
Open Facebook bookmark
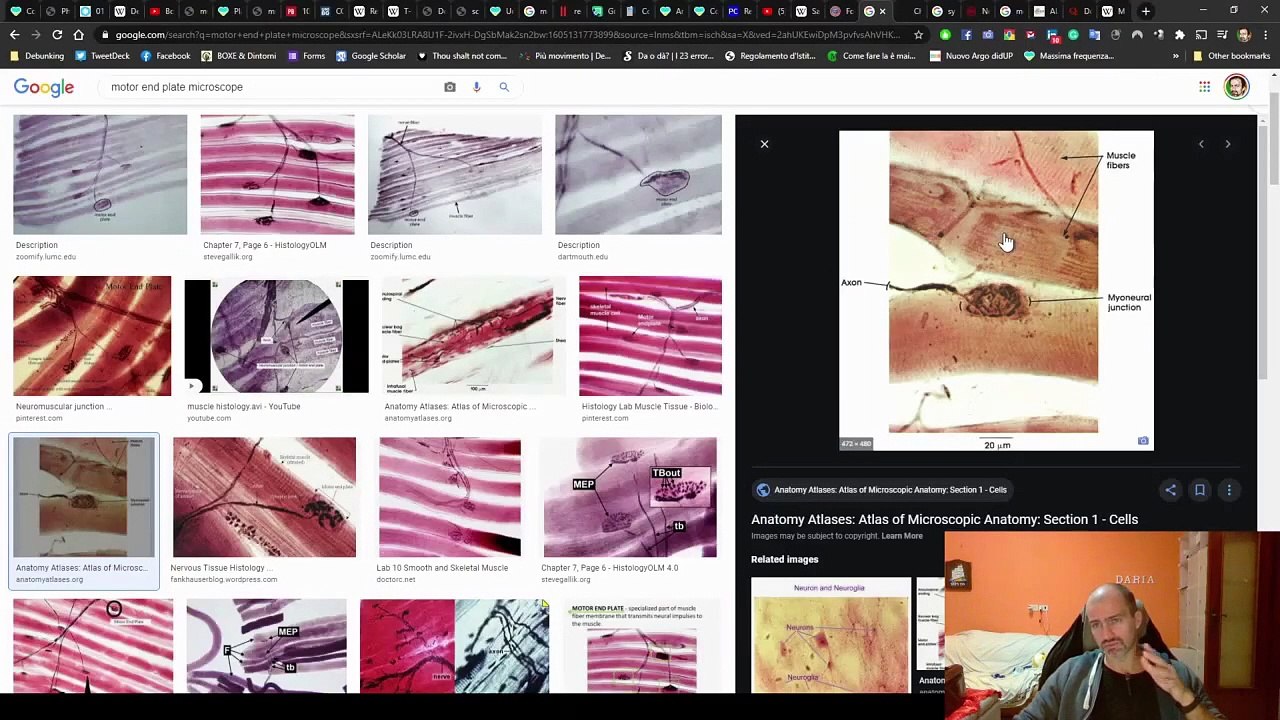[x=165, y=56]
